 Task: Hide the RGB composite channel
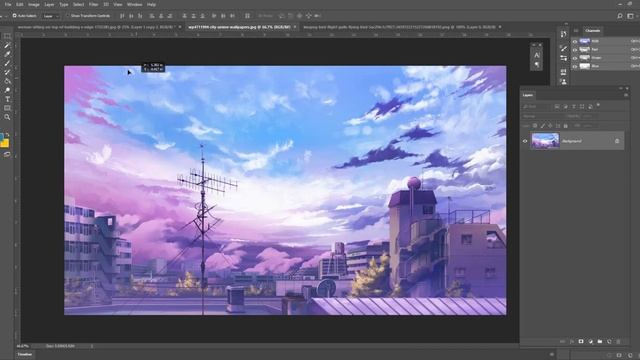tap(575, 41)
